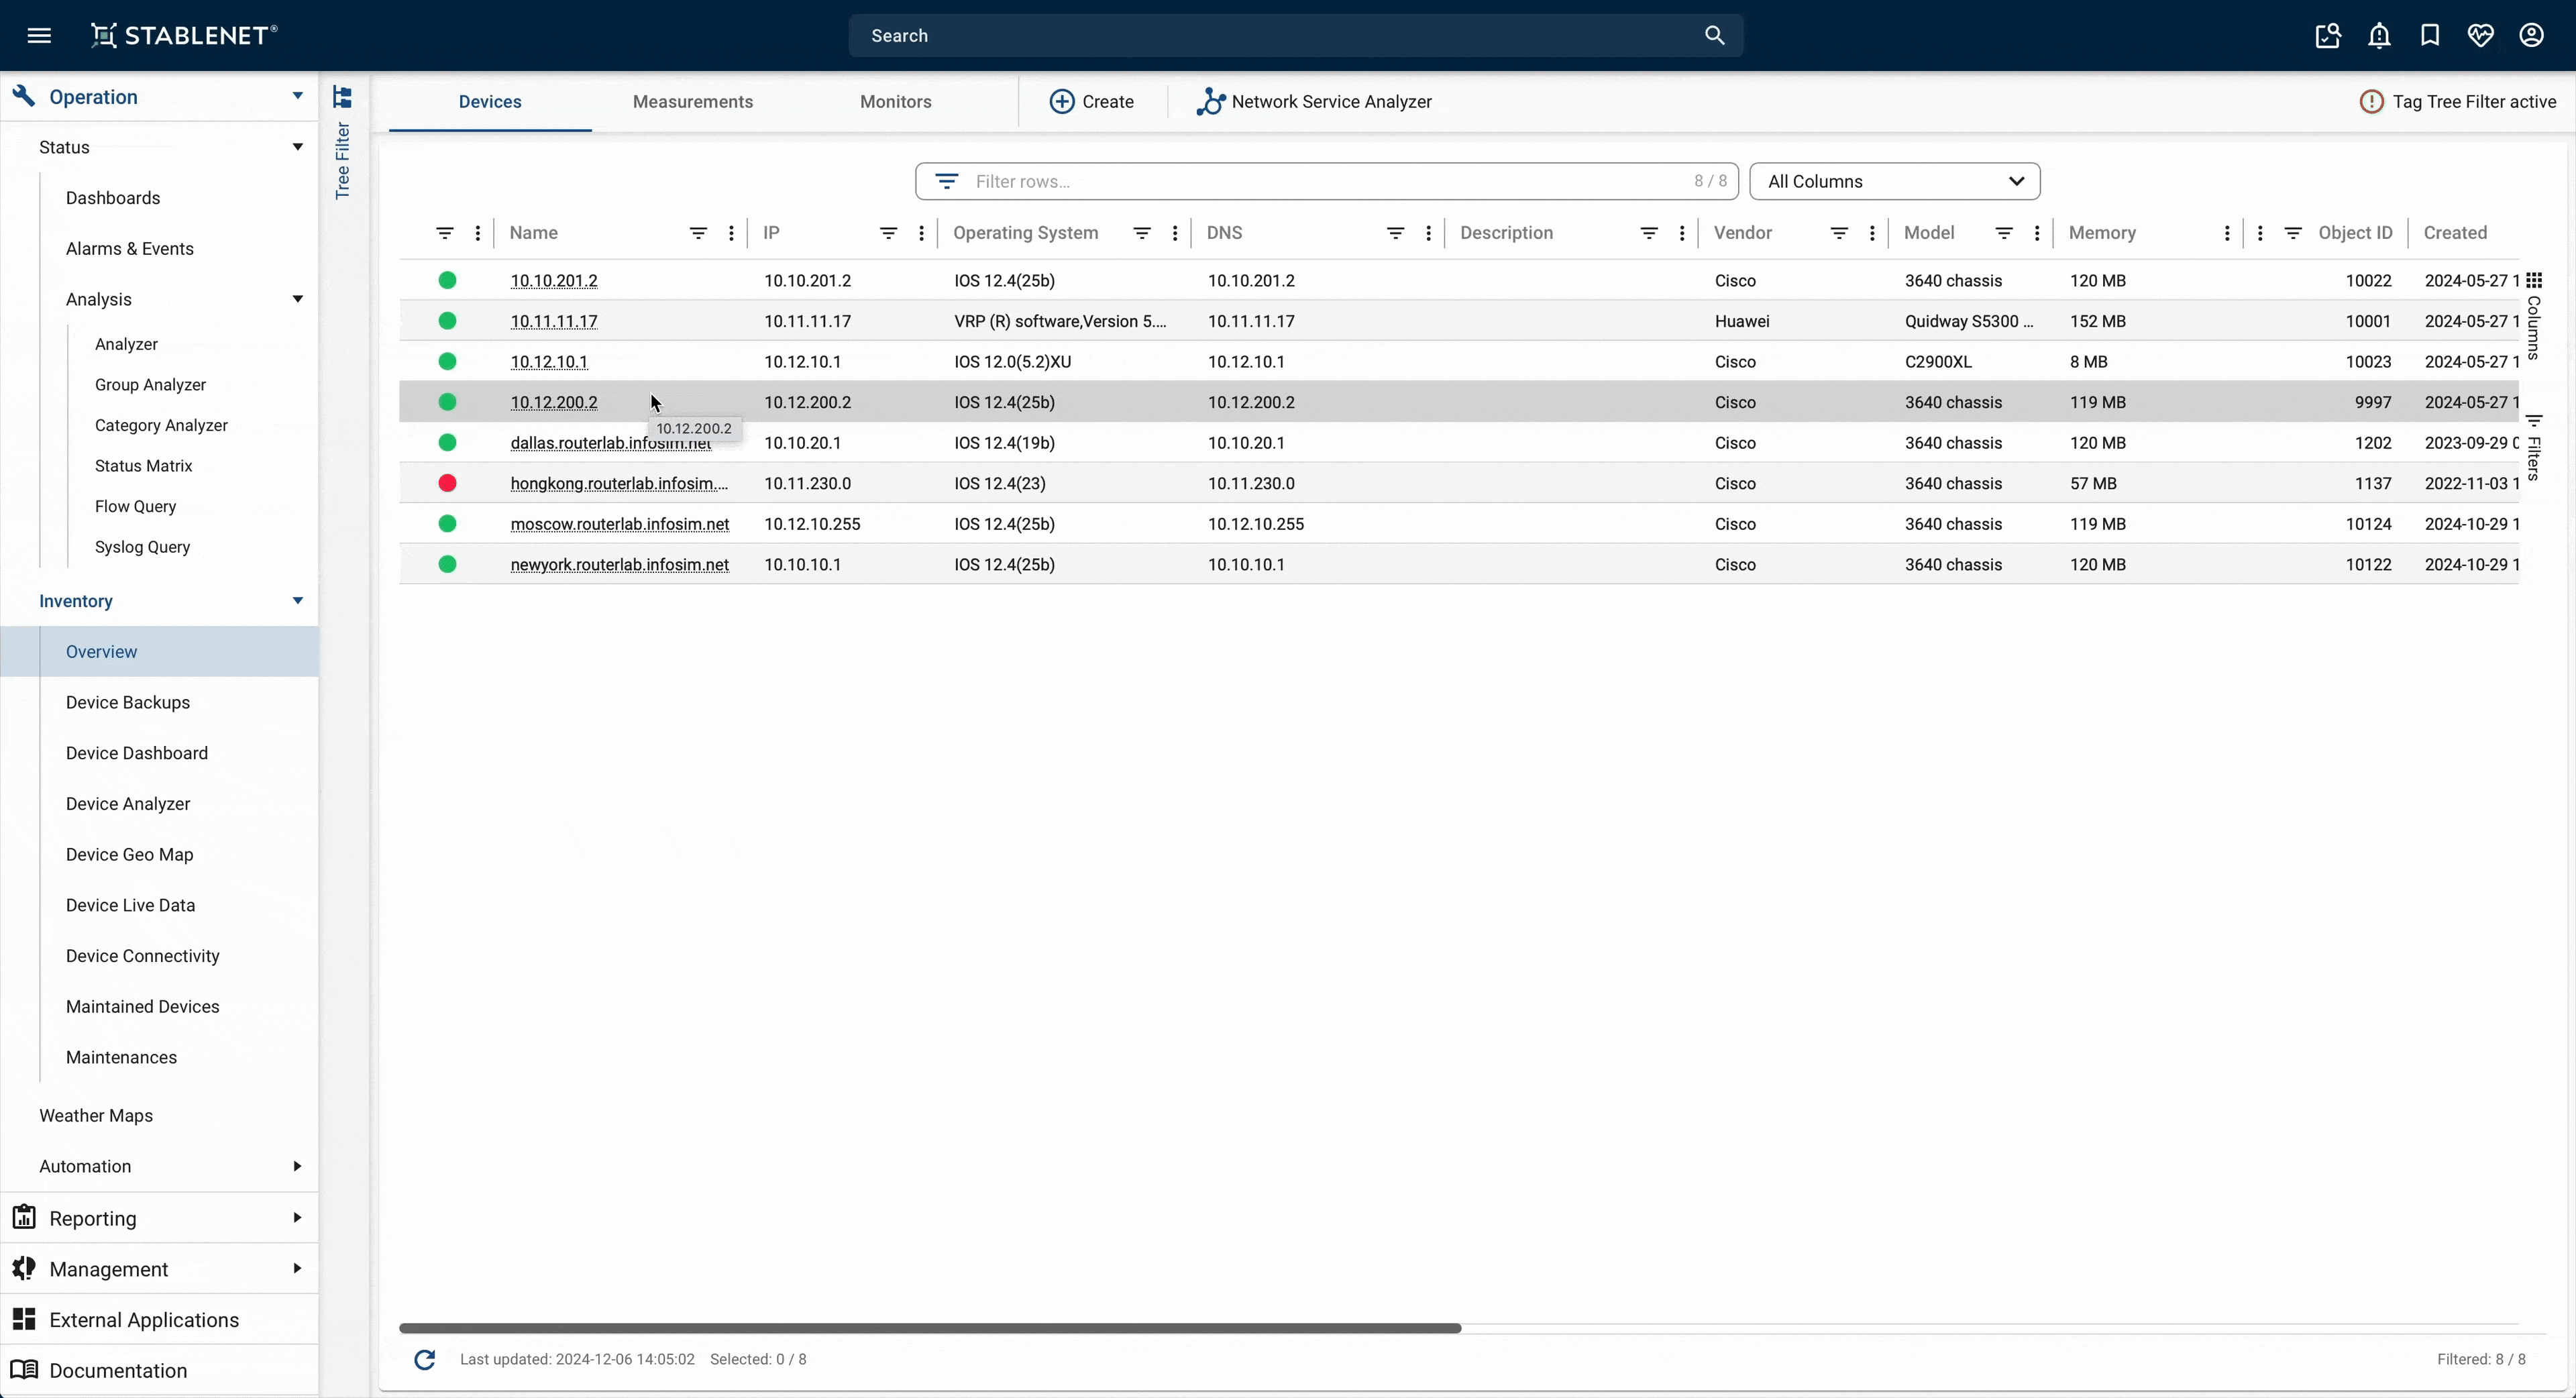The width and height of the screenshot is (2576, 1398).
Task: Collapse the Operation section
Action: 297,96
